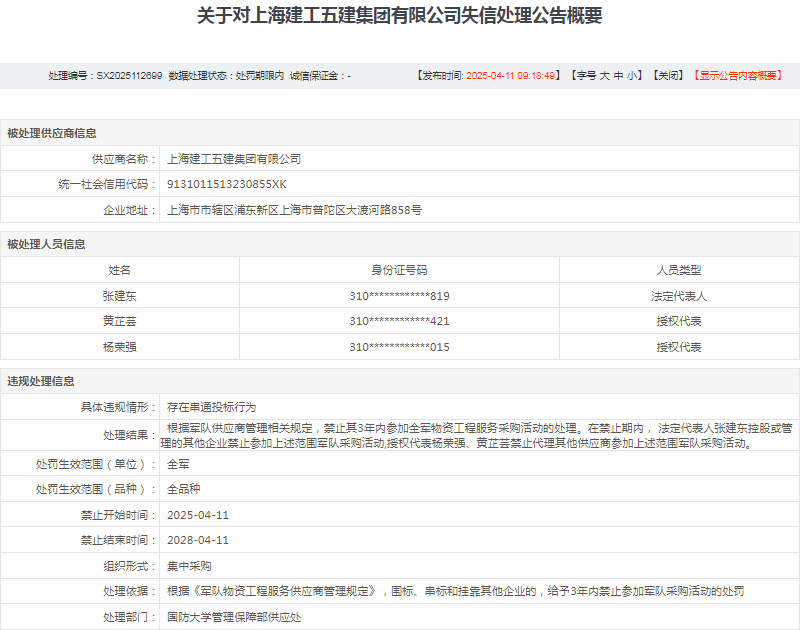
Task: Select the 黄芷芸 name cell
Action: click(120, 321)
